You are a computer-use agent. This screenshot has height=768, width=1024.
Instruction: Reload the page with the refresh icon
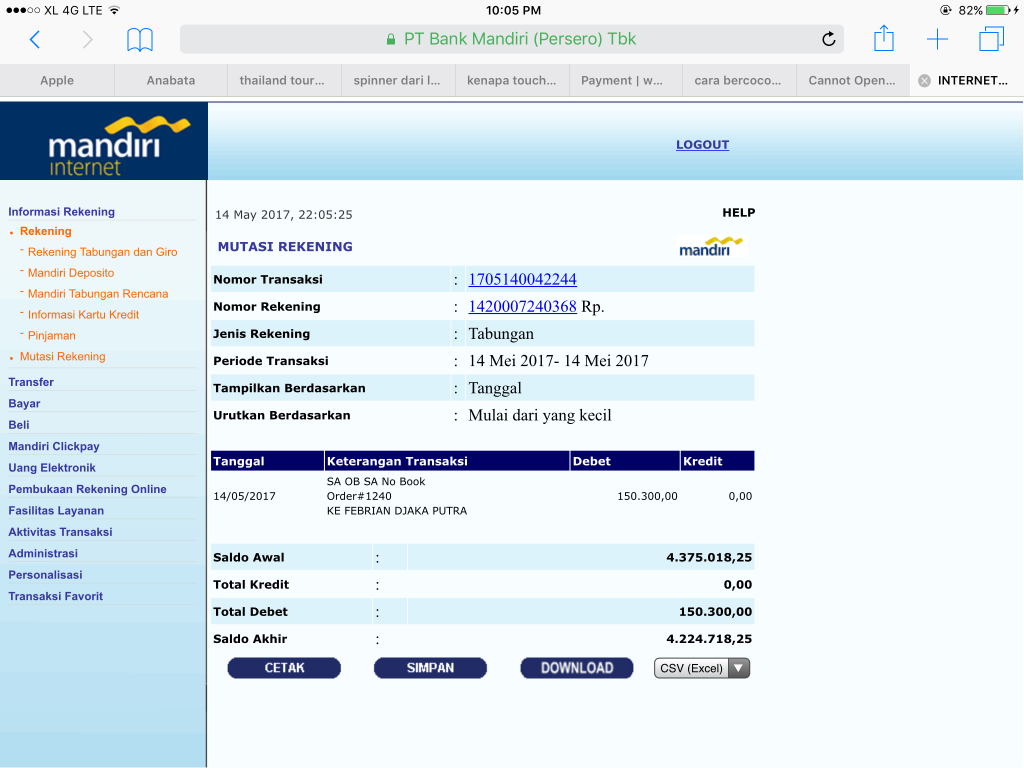tap(829, 39)
